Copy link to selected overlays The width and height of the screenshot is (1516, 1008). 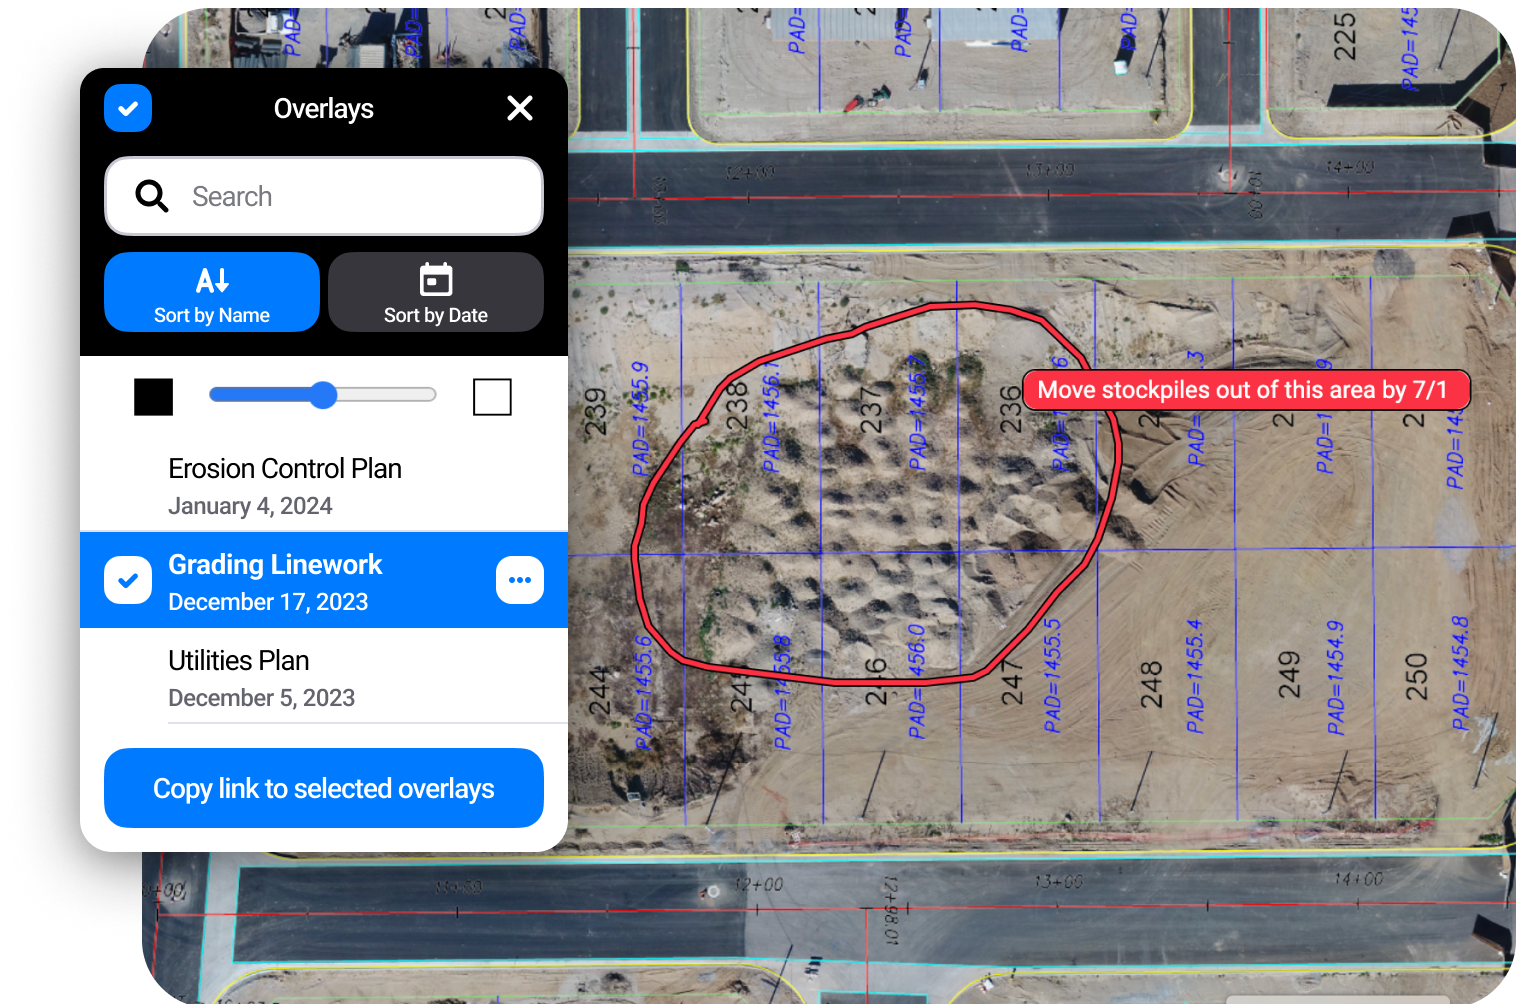pyautogui.click(x=324, y=788)
